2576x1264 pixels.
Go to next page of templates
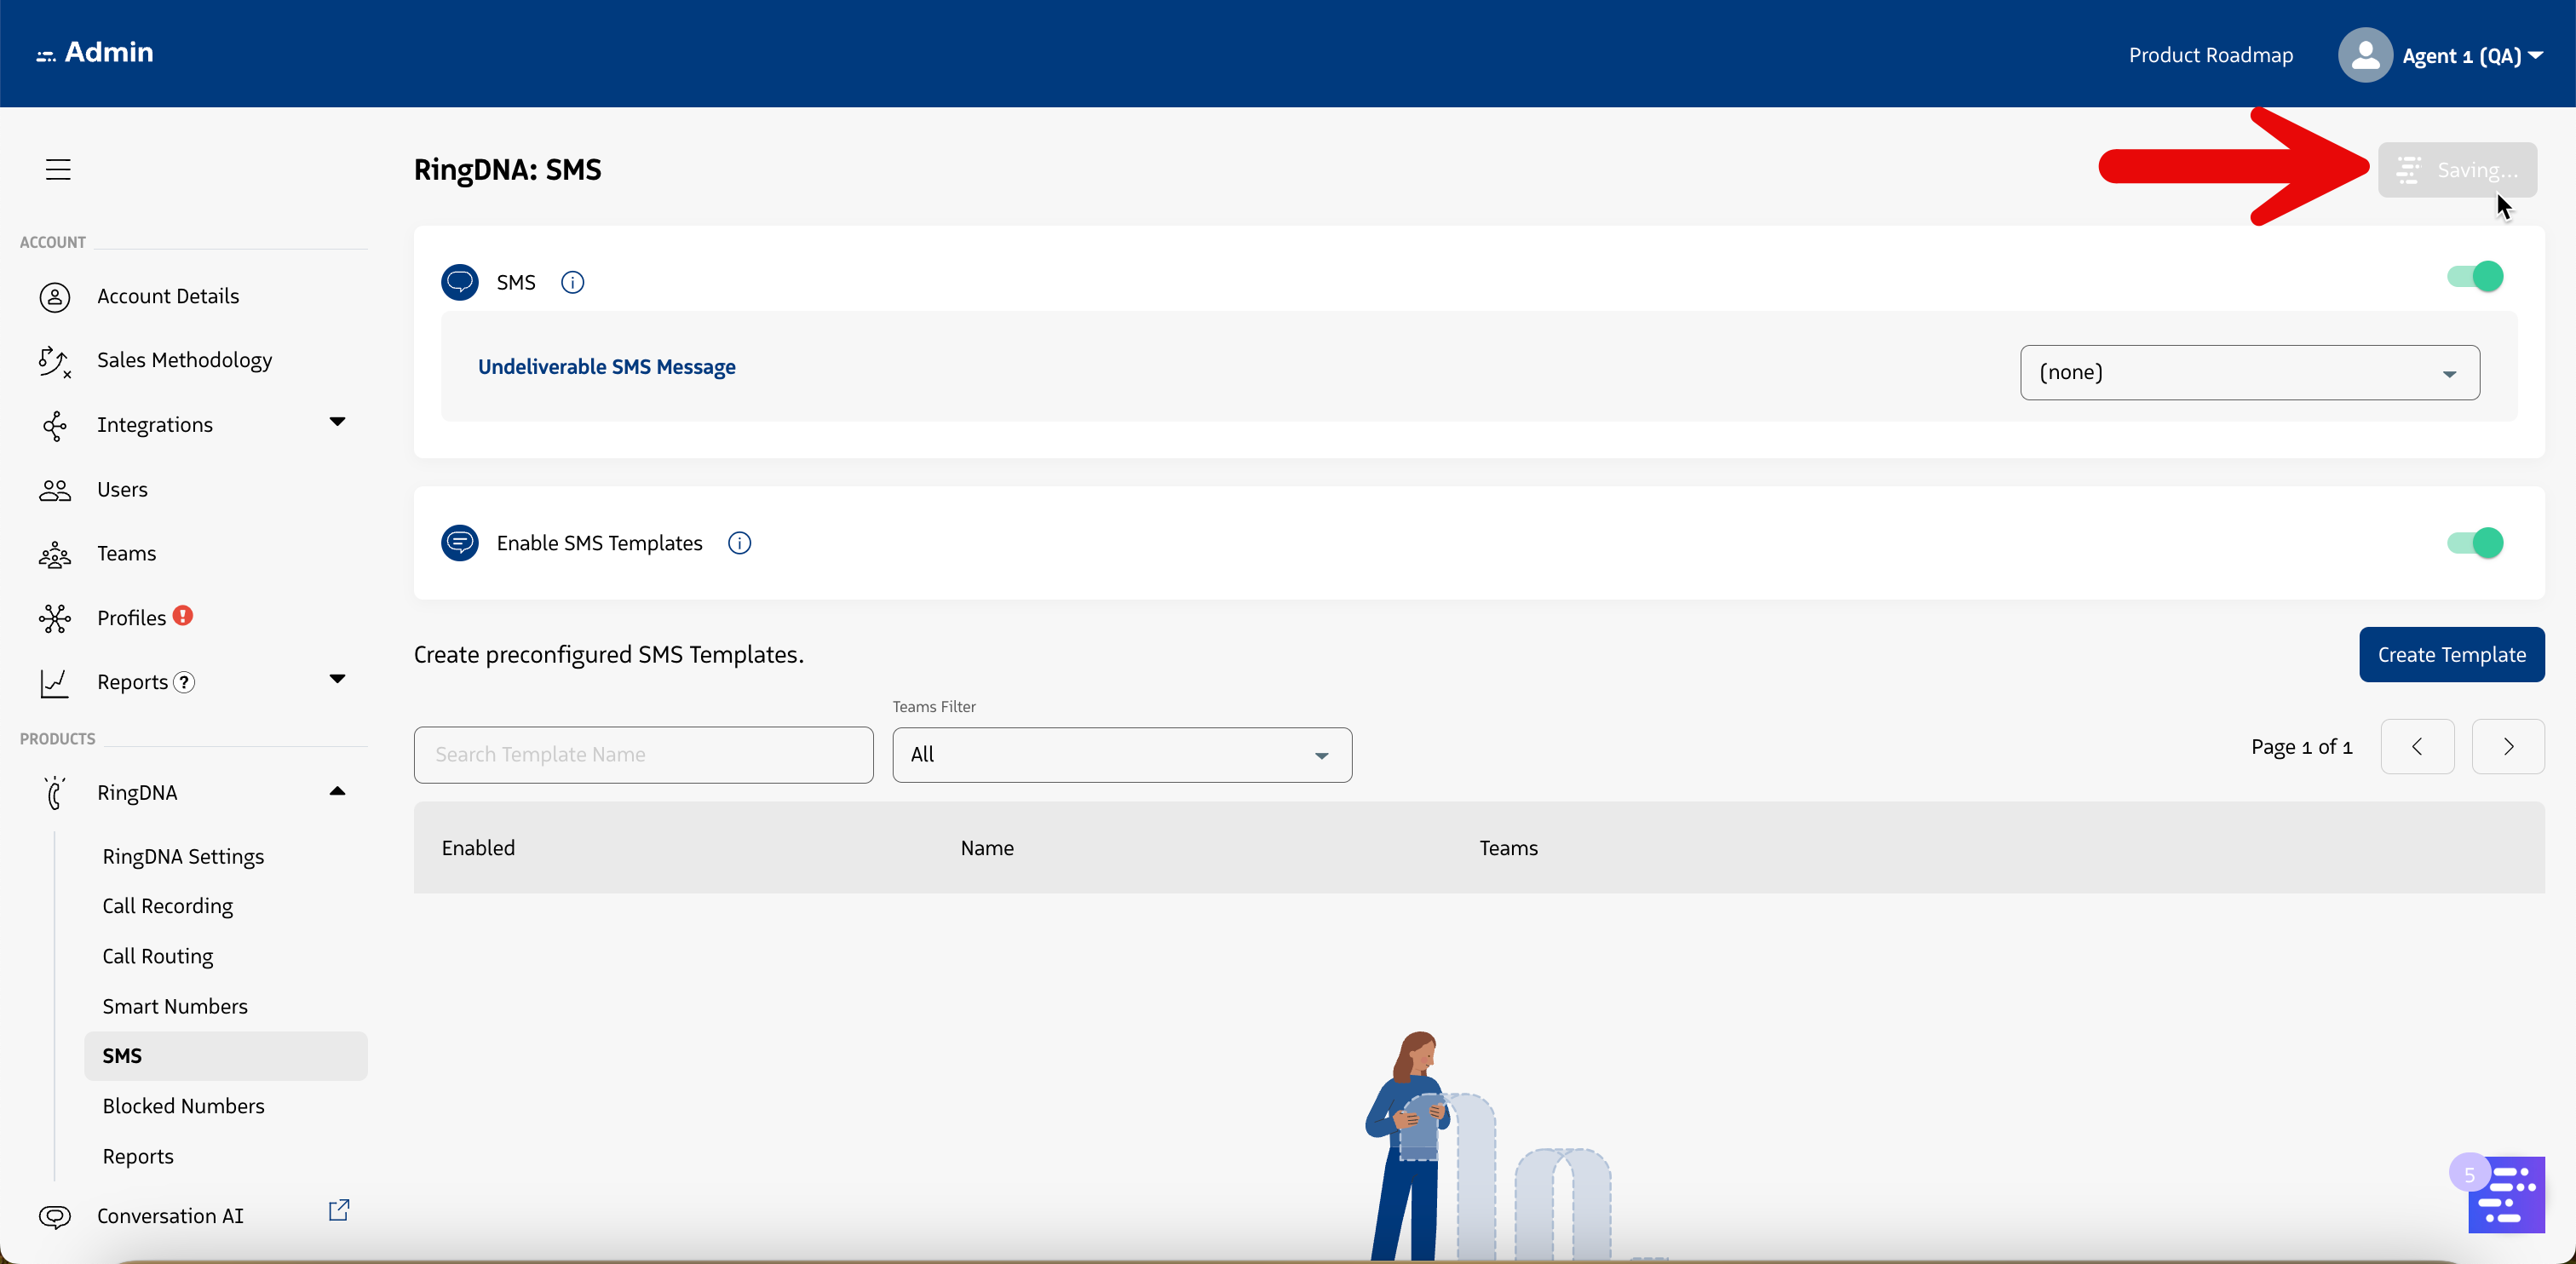[x=2507, y=747]
